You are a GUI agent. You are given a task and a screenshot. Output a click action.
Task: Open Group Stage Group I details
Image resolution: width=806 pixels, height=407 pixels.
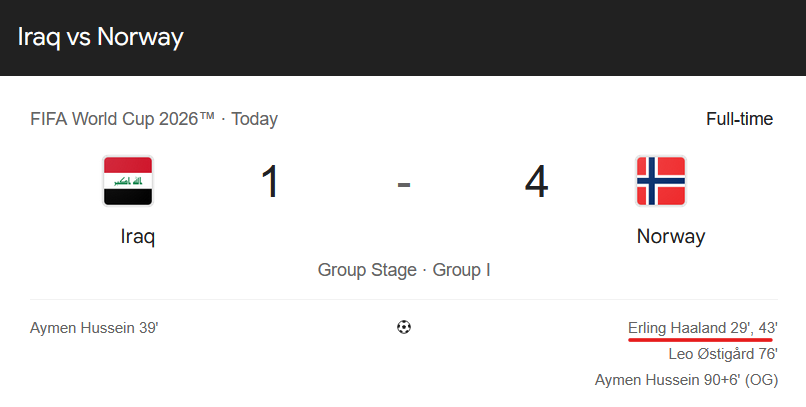(x=404, y=270)
